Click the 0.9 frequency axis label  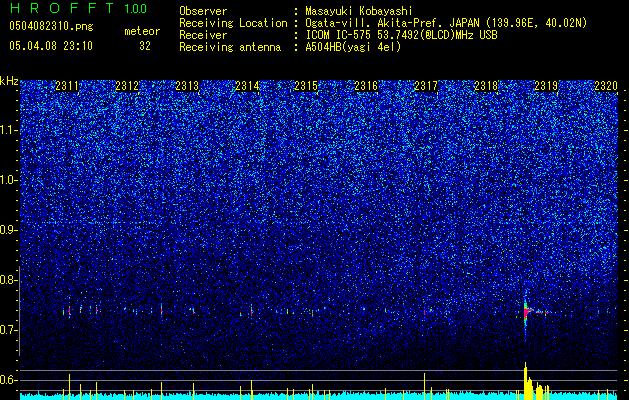[9, 230]
